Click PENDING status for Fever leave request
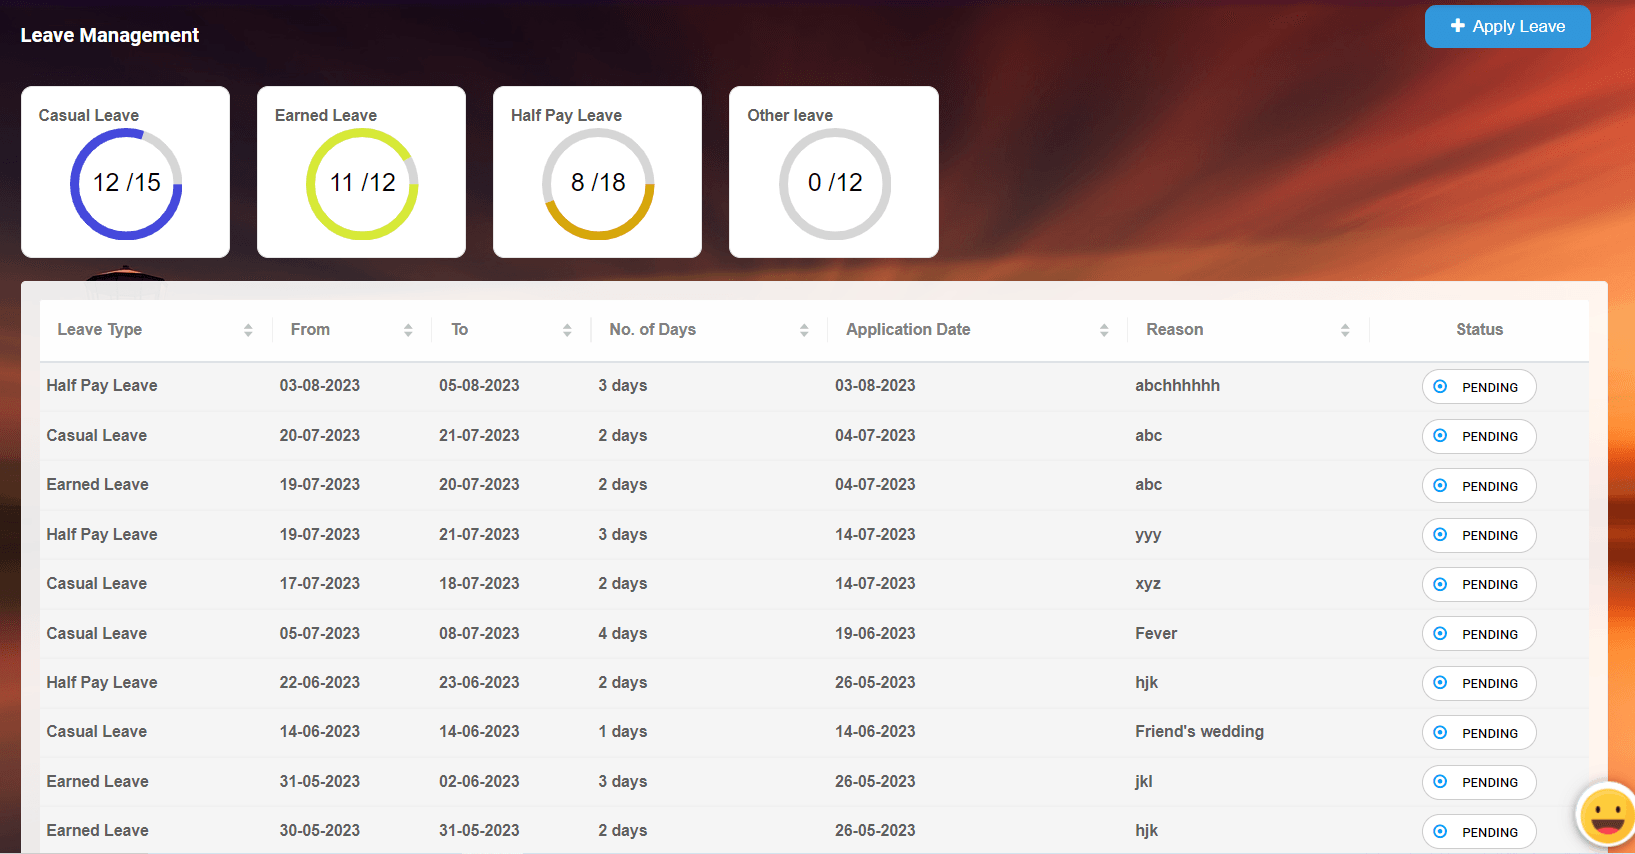The image size is (1635, 854). [x=1478, y=634]
